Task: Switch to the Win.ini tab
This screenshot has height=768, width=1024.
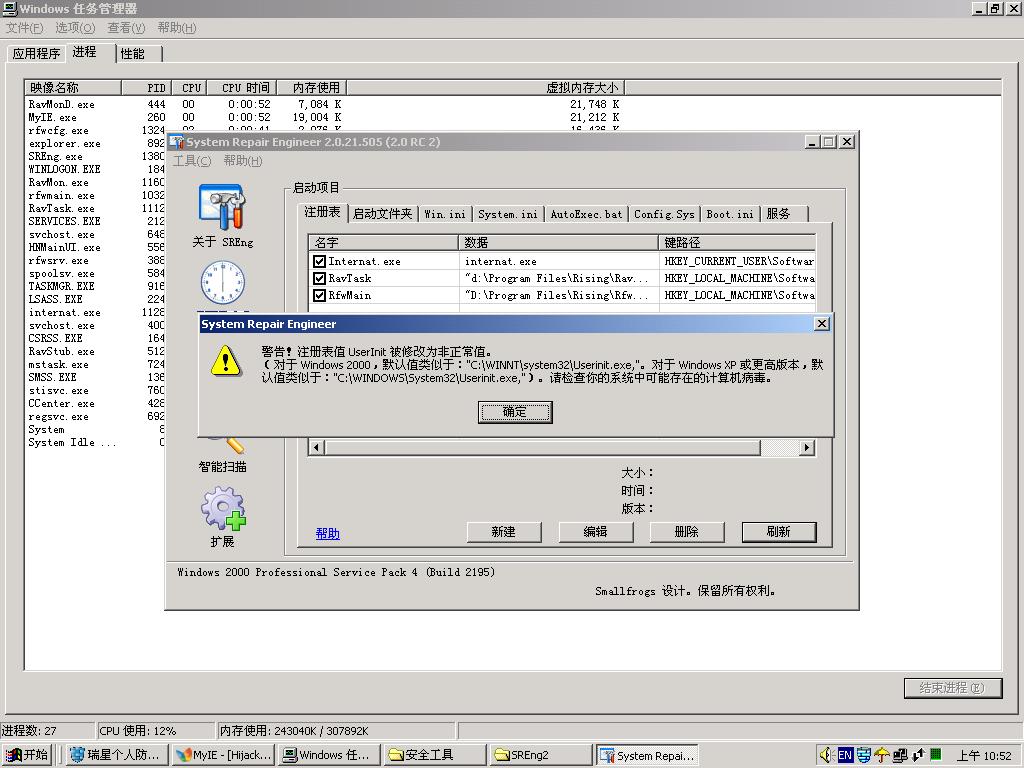Action: tap(445, 214)
